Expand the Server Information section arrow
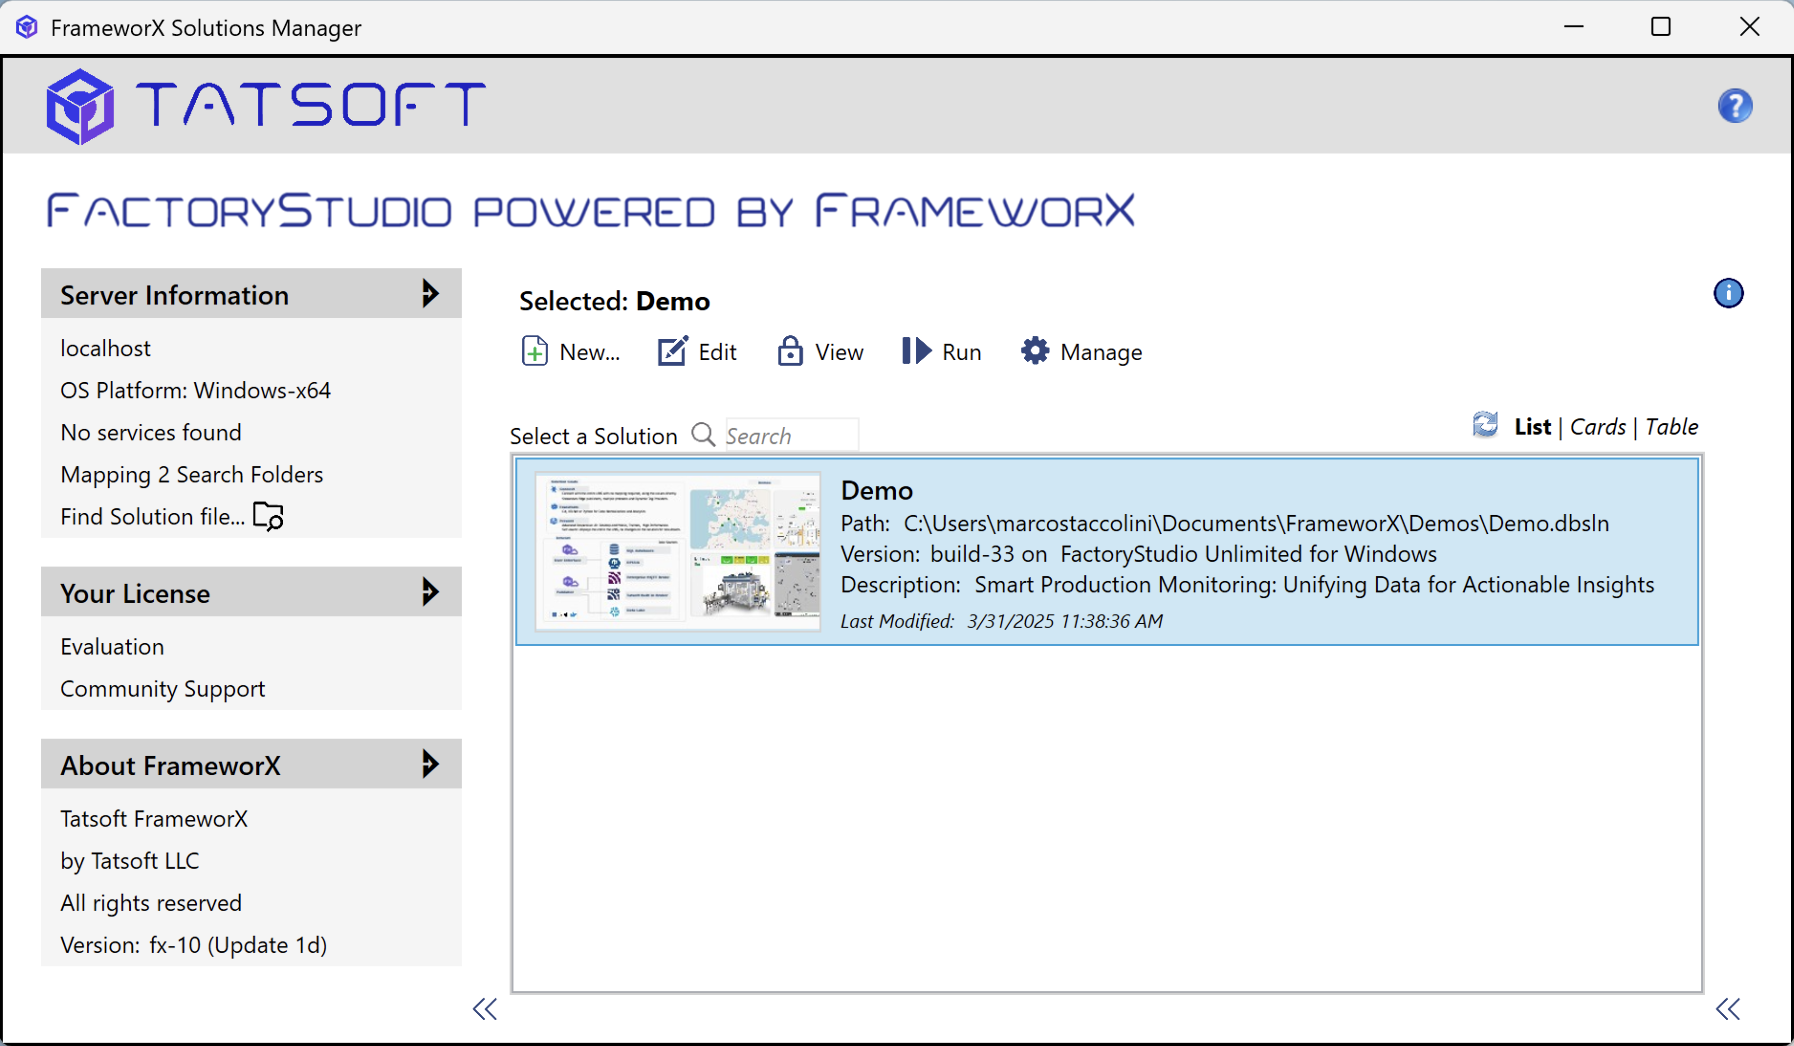The image size is (1794, 1046). coord(430,294)
